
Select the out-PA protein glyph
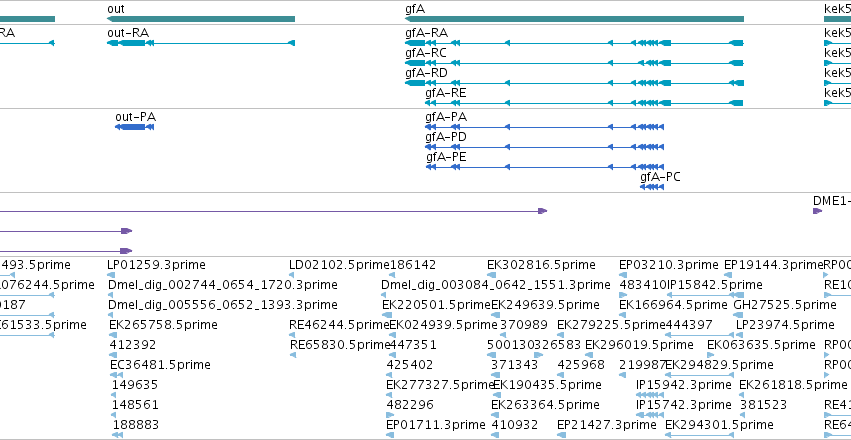click(x=135, y=127)
